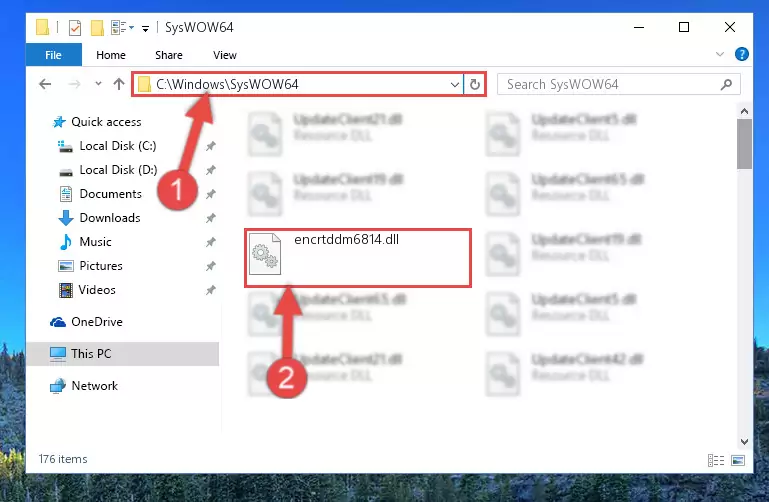This screenshot has height=502, width=769.
Task: Open the Recent locations dropdown arrow
Action: point(98,84)
